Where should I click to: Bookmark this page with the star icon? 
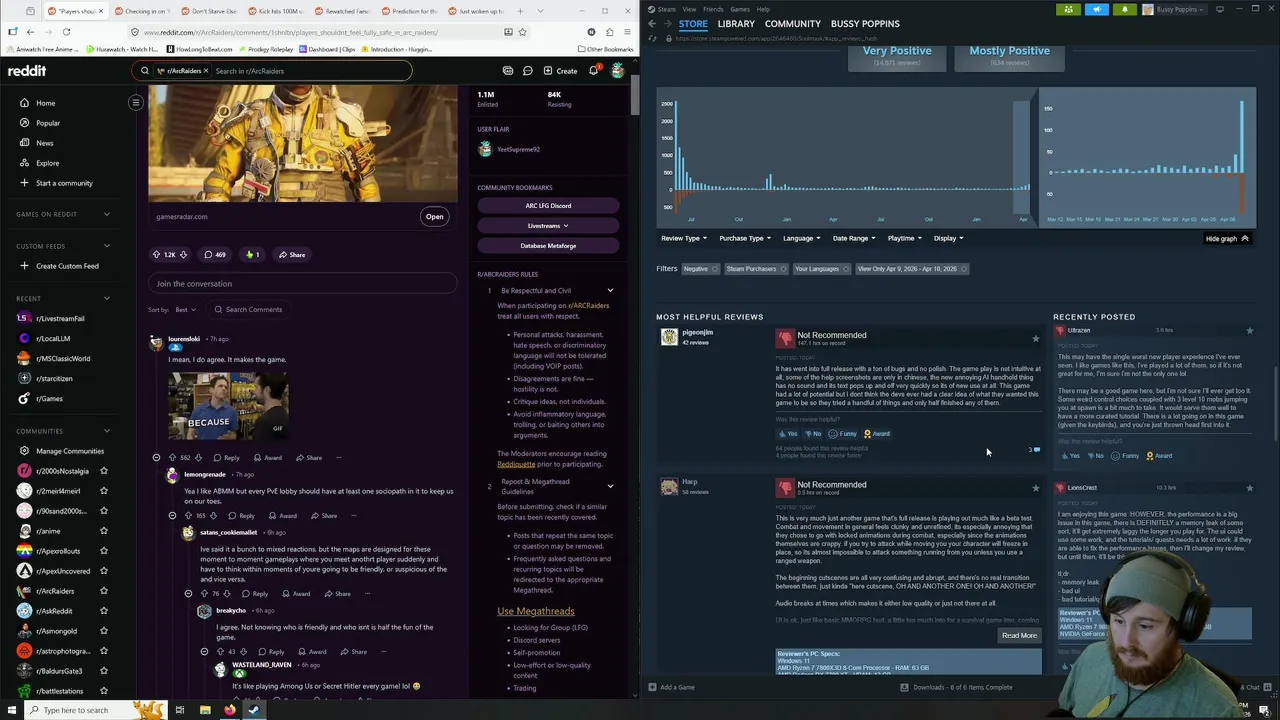(524, 32)
